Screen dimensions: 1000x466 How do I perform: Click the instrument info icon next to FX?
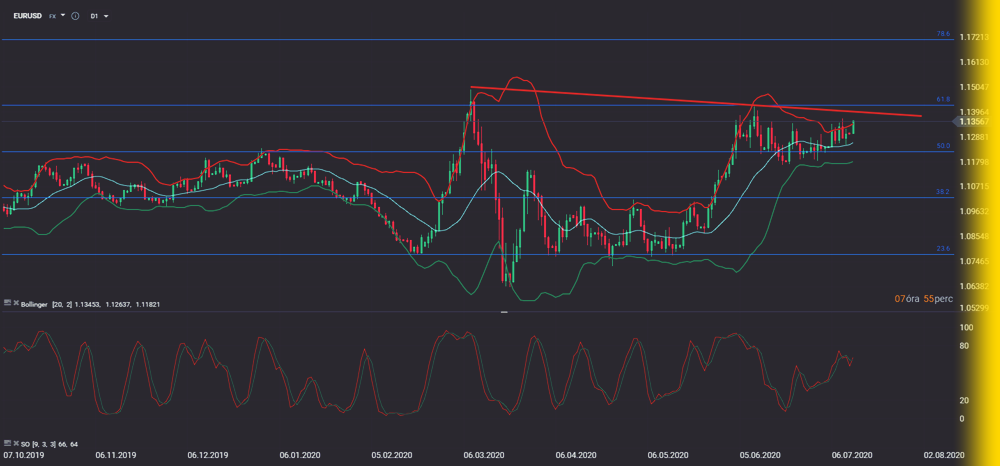pyautogui.click(x=75, y=17)
